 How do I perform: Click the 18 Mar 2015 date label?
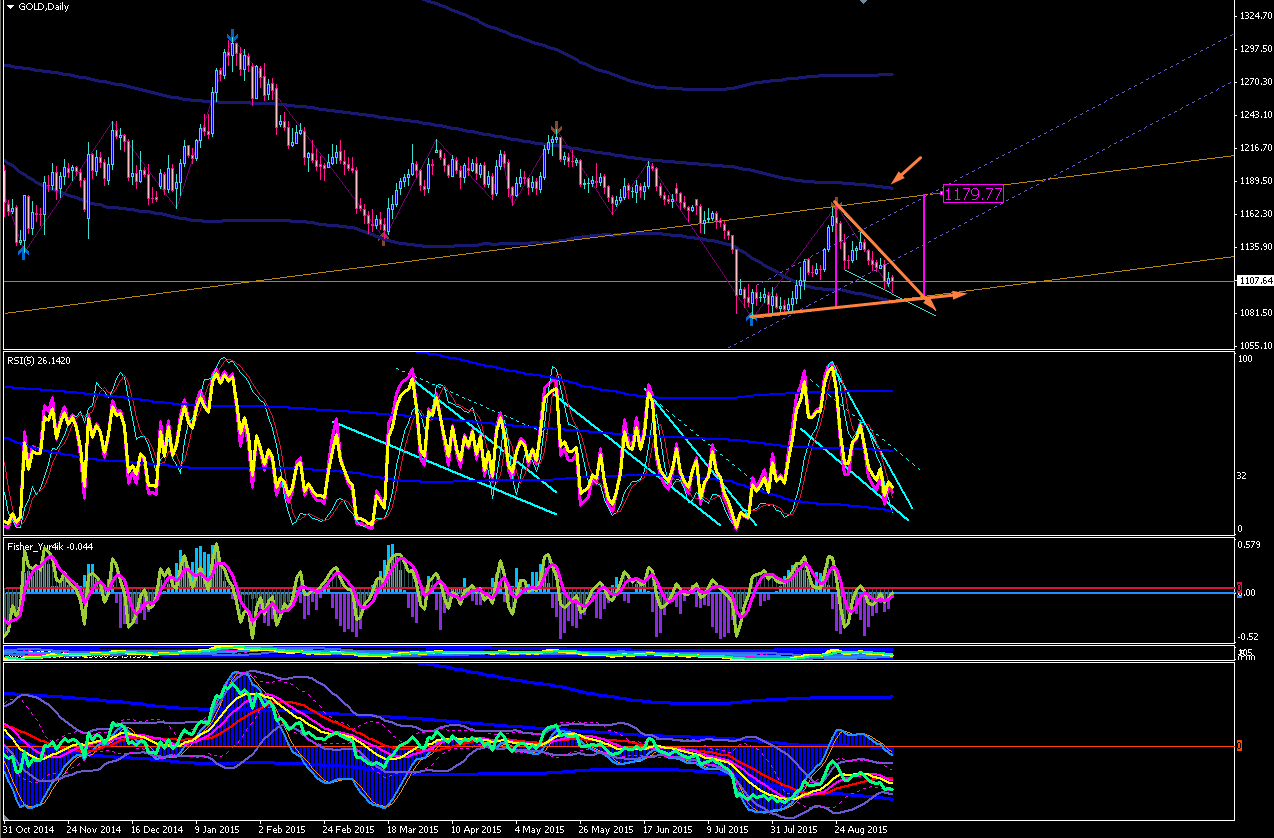pos(415,830)
